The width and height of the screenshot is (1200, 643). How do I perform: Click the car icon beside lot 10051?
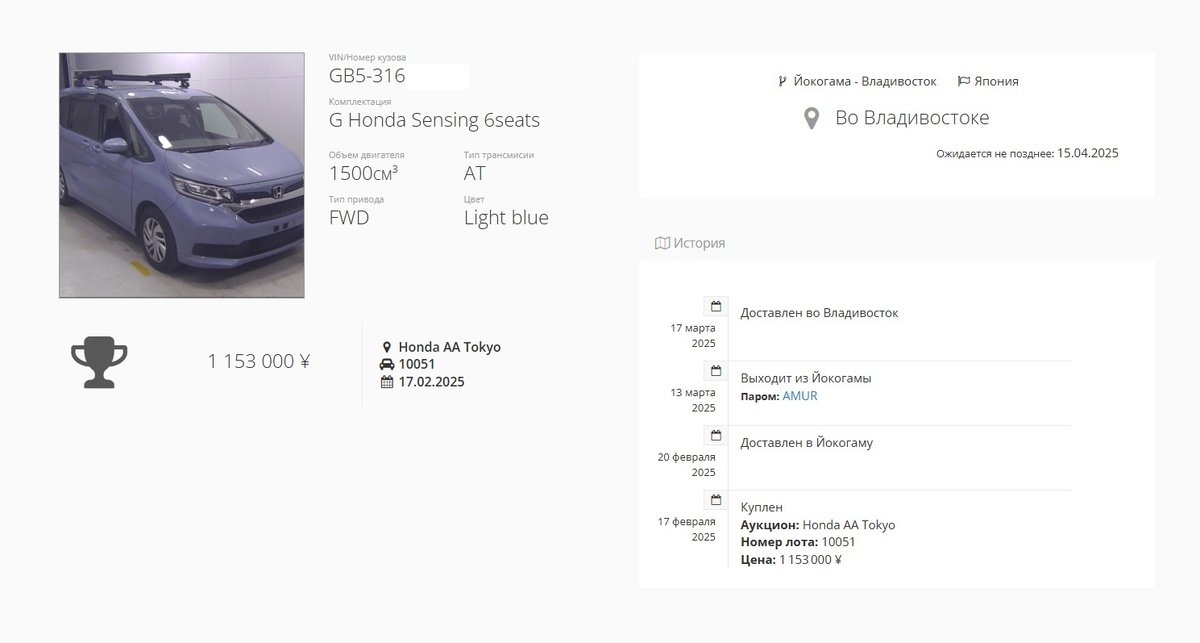click(387, 365)
